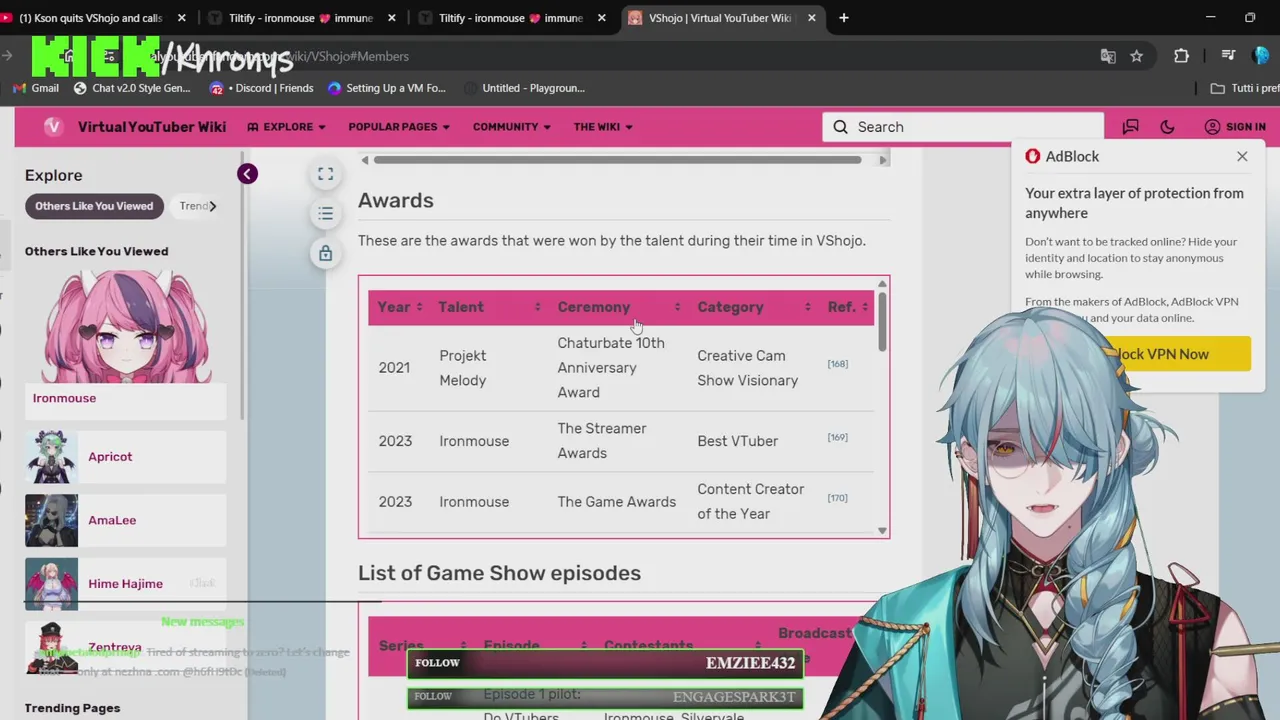
Task: Expand the Explore menu
Action: (x=287, y=127)
